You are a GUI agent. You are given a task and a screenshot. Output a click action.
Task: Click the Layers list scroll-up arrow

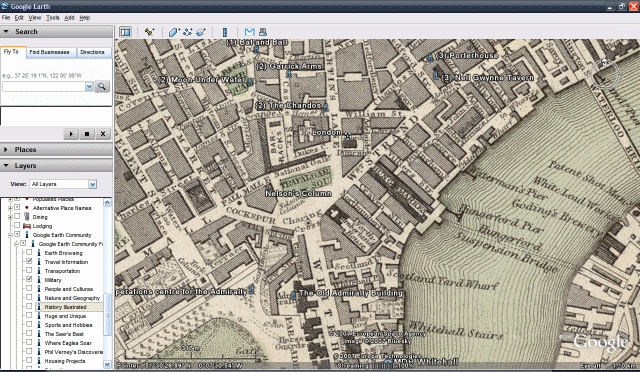pyautogui.click(x=107, y=203)
